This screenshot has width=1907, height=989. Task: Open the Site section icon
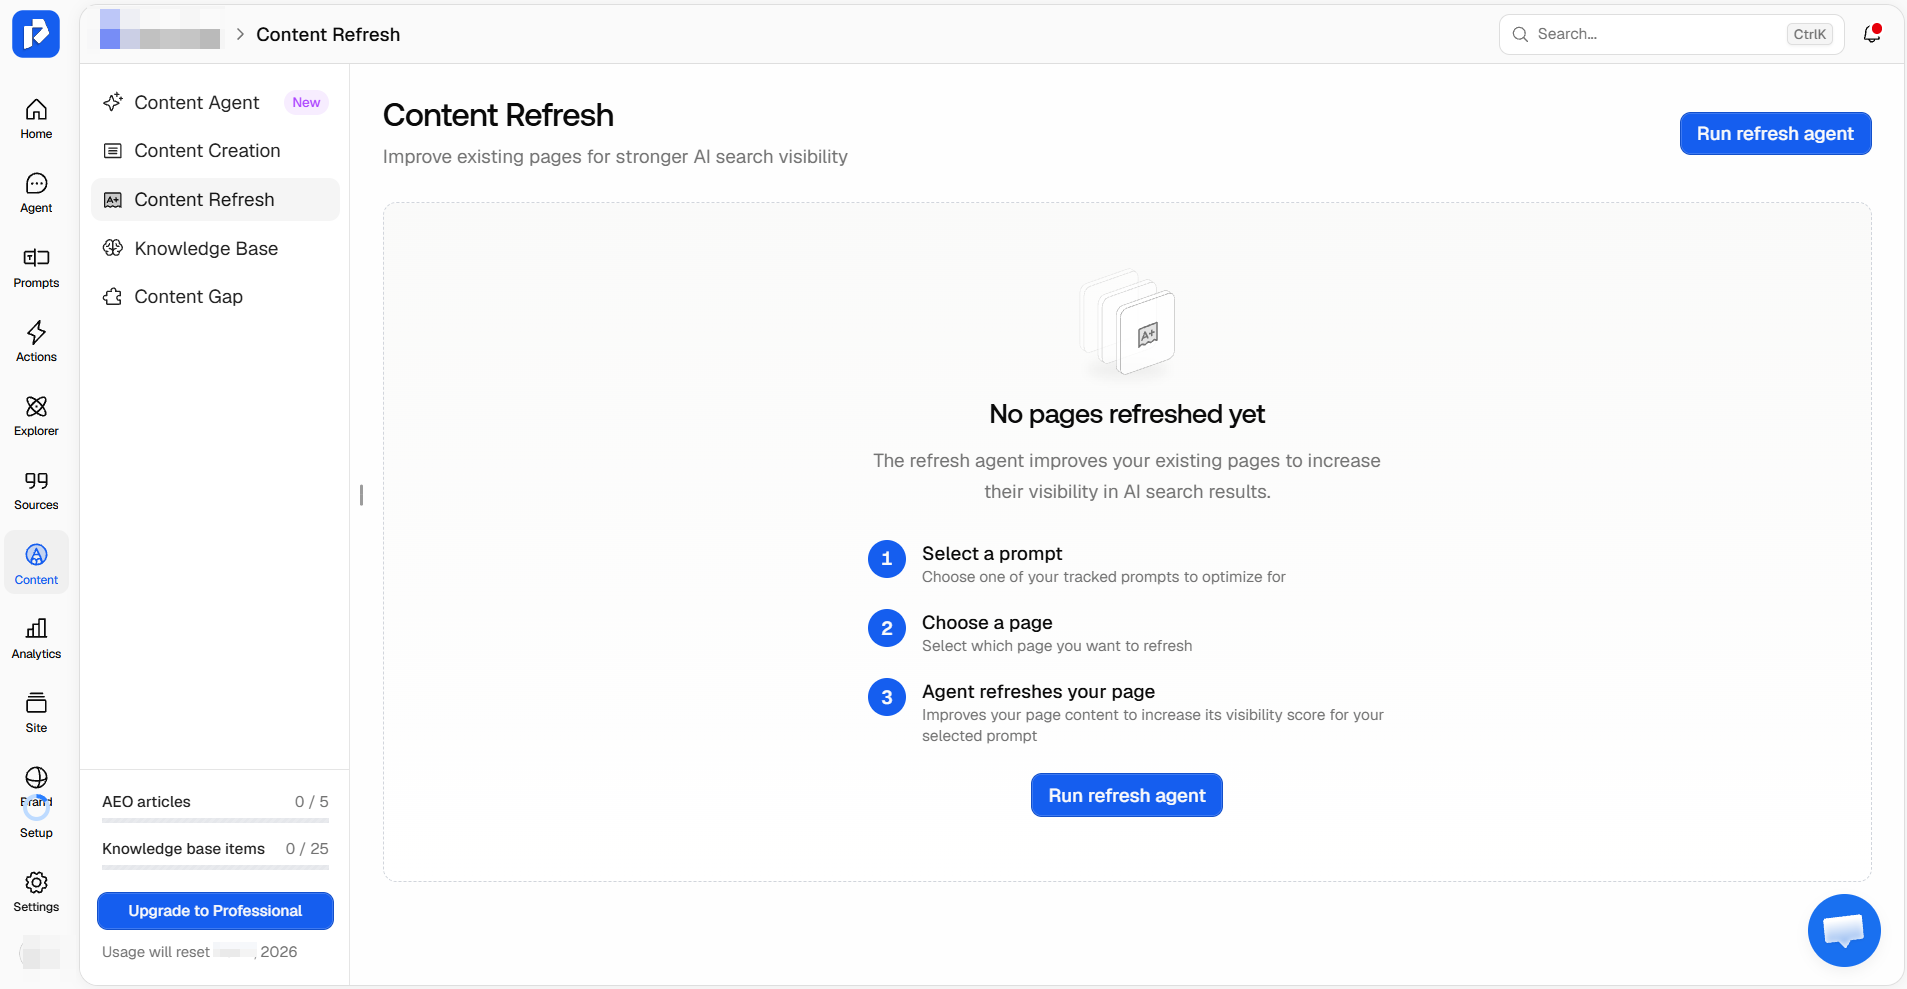point(36,713)
